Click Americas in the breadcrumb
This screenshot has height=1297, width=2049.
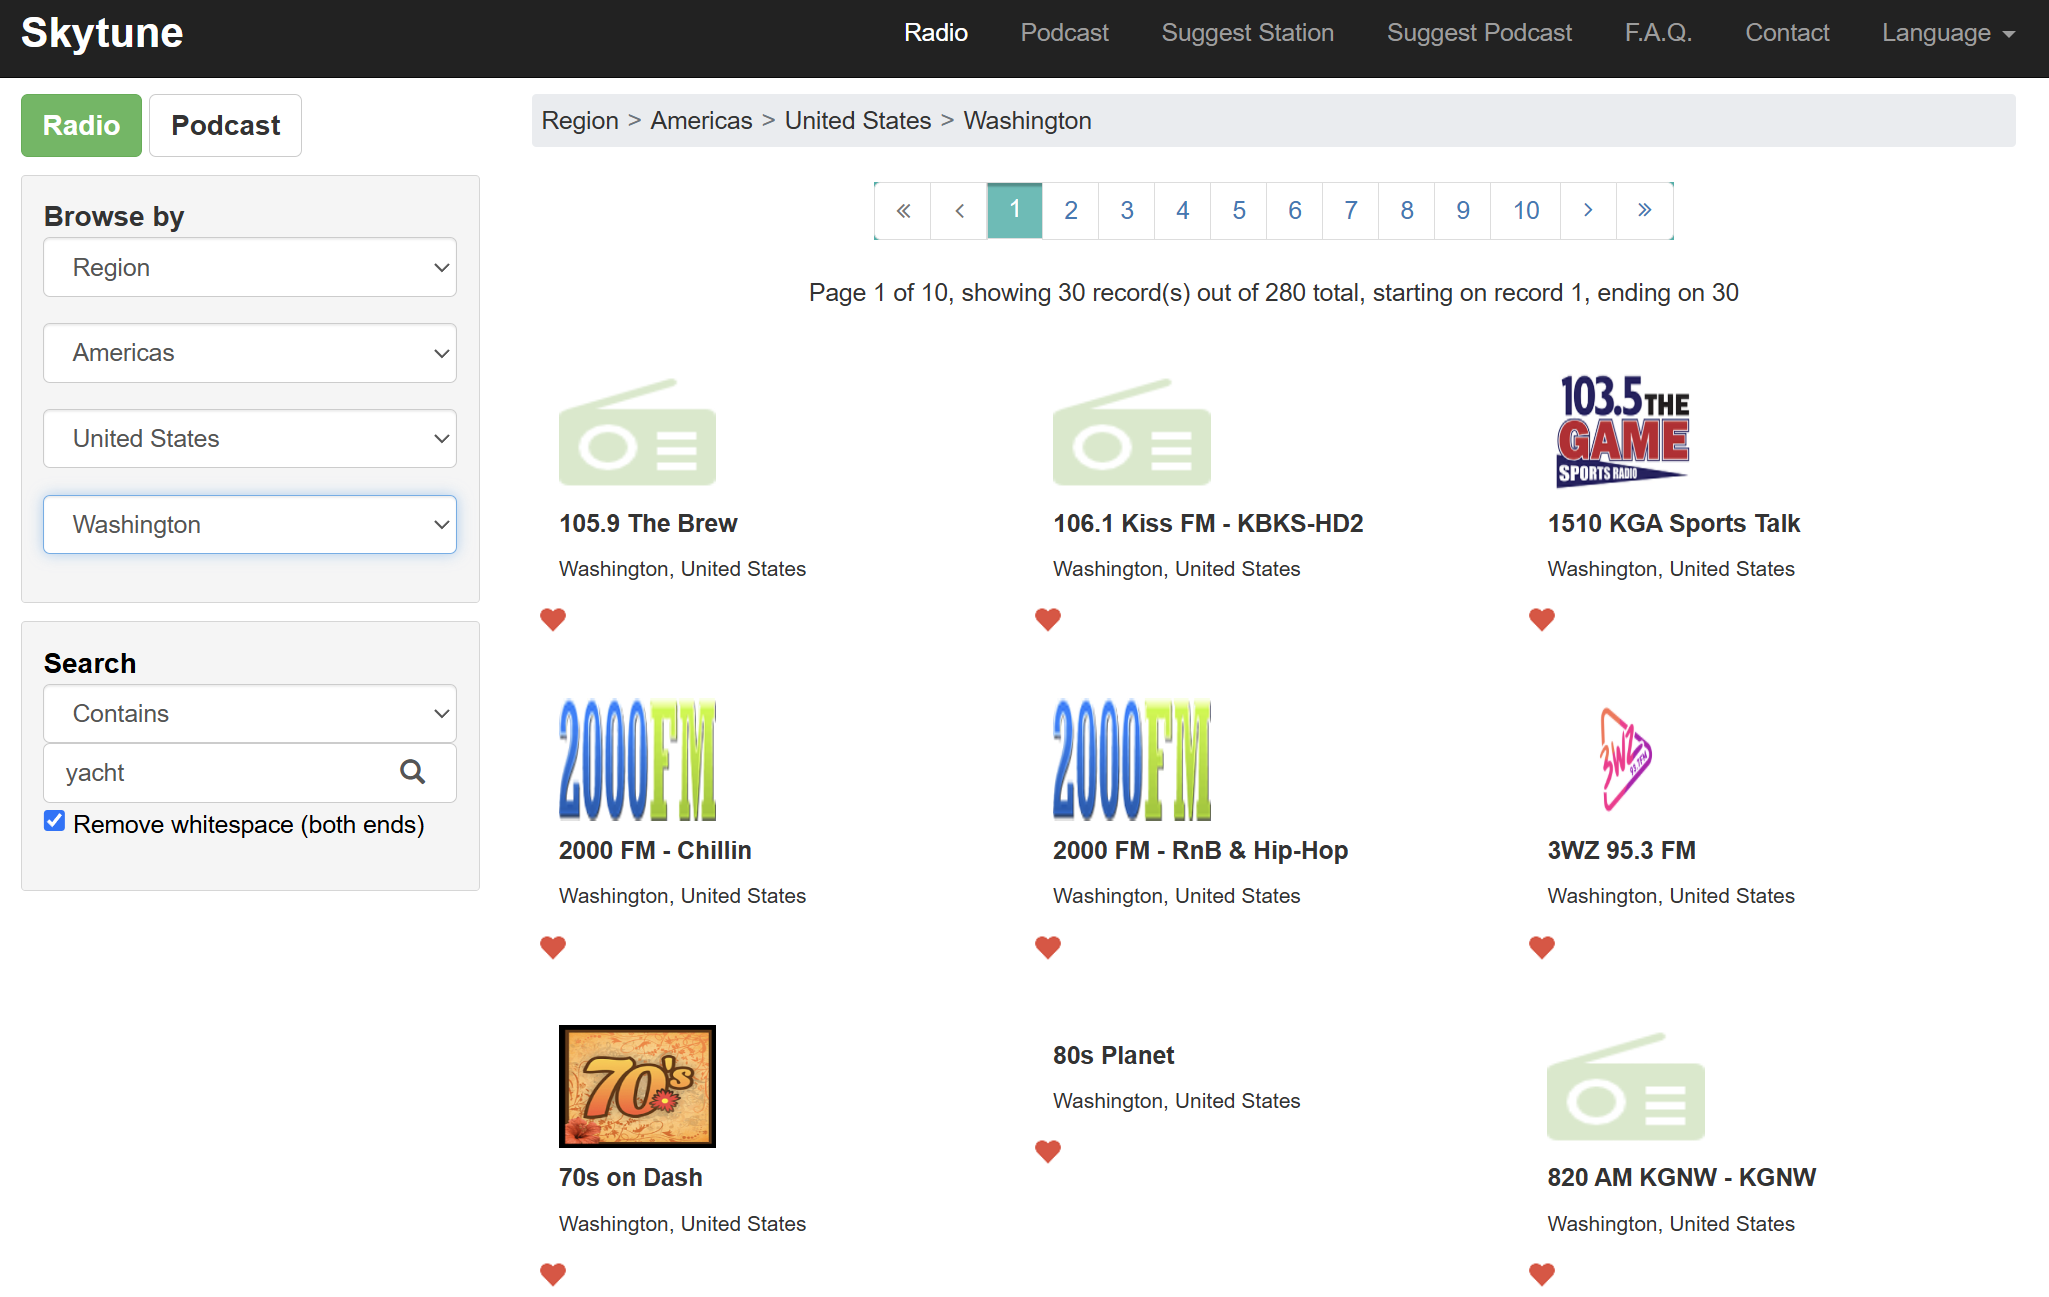point(701,121)
